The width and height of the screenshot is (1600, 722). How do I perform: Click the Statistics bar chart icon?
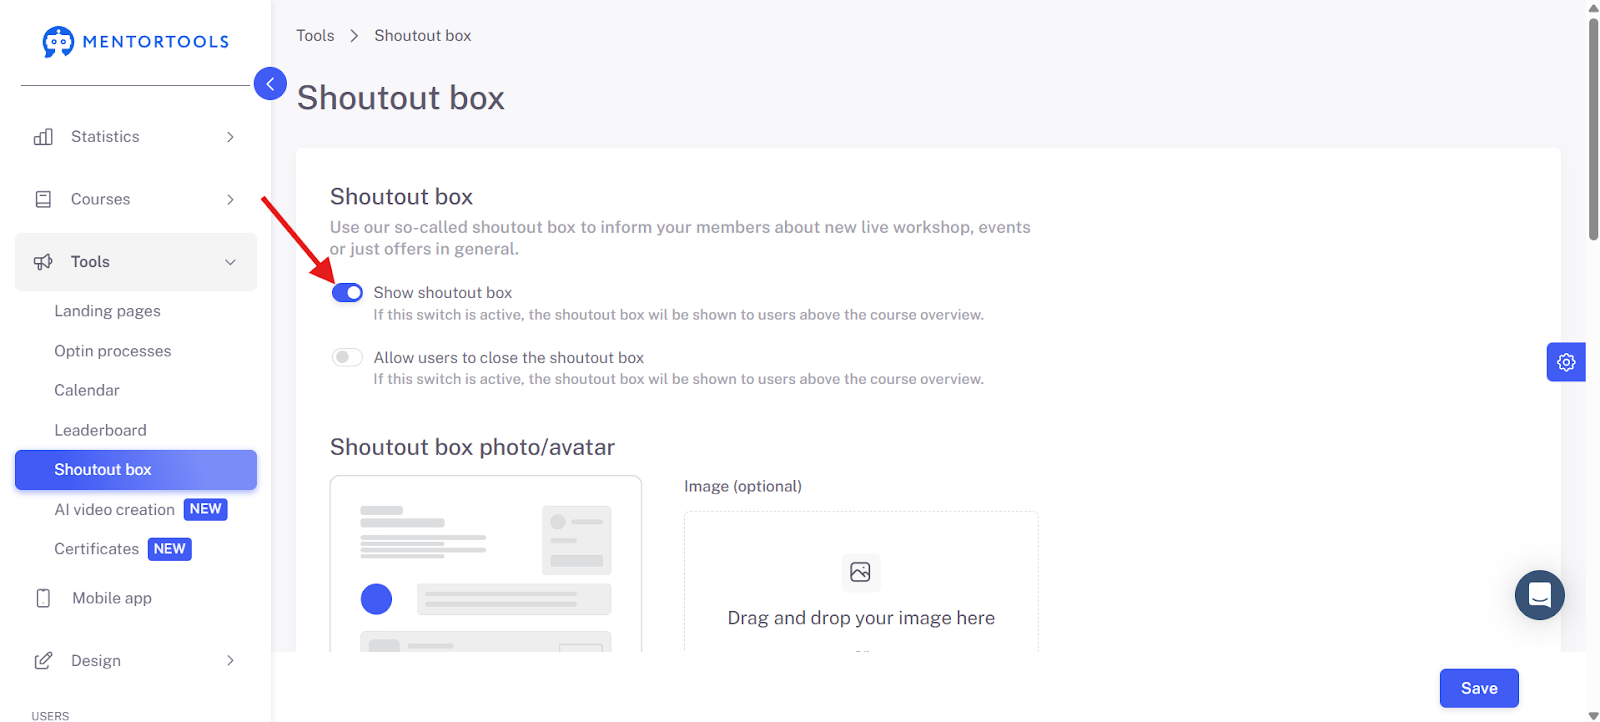(43, 137)
